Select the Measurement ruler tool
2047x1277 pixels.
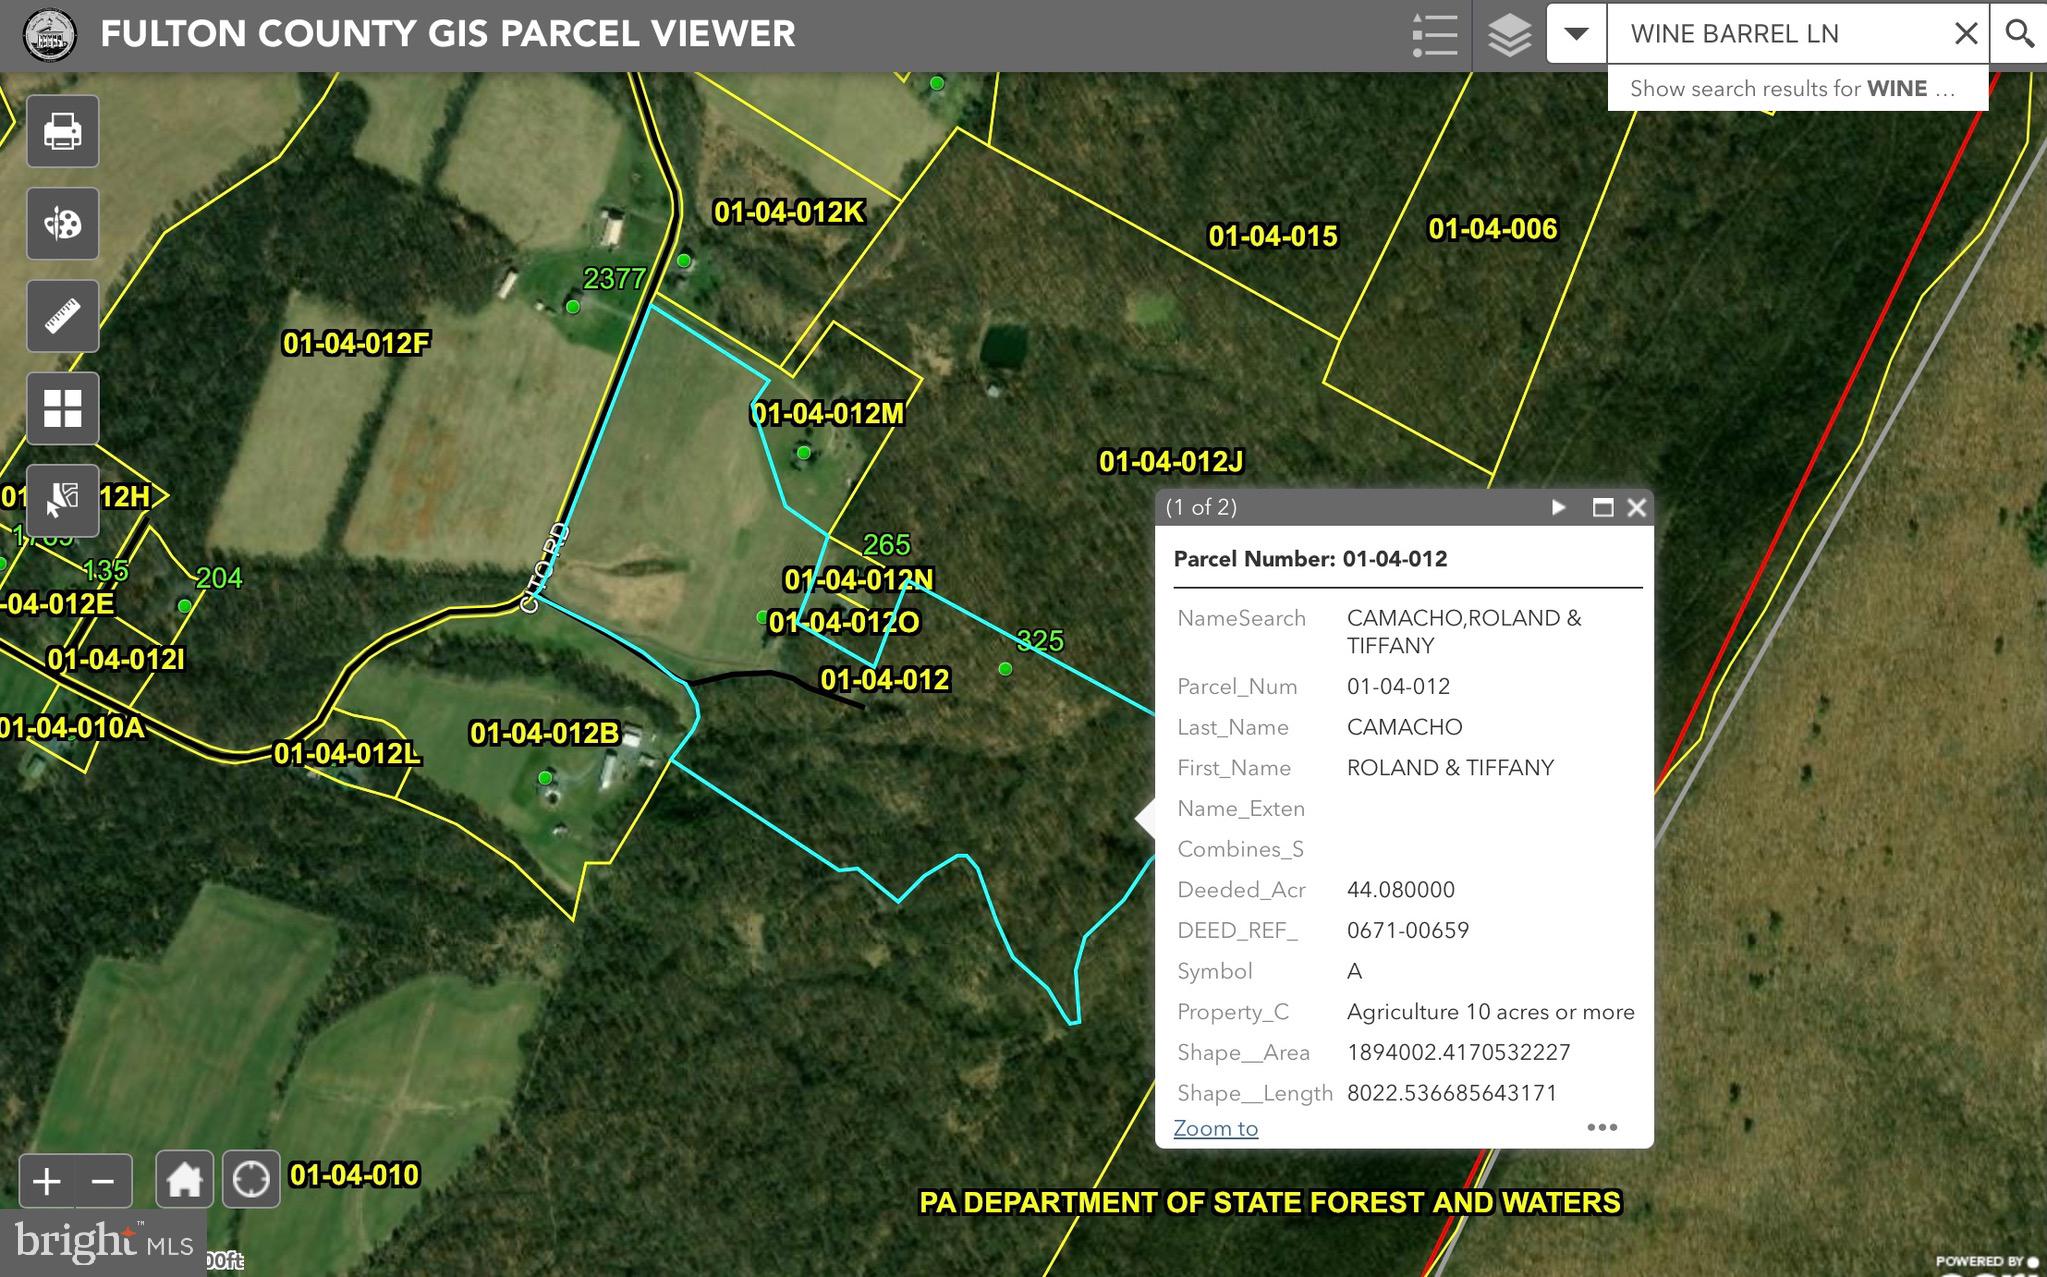click(x=62, y=316)
